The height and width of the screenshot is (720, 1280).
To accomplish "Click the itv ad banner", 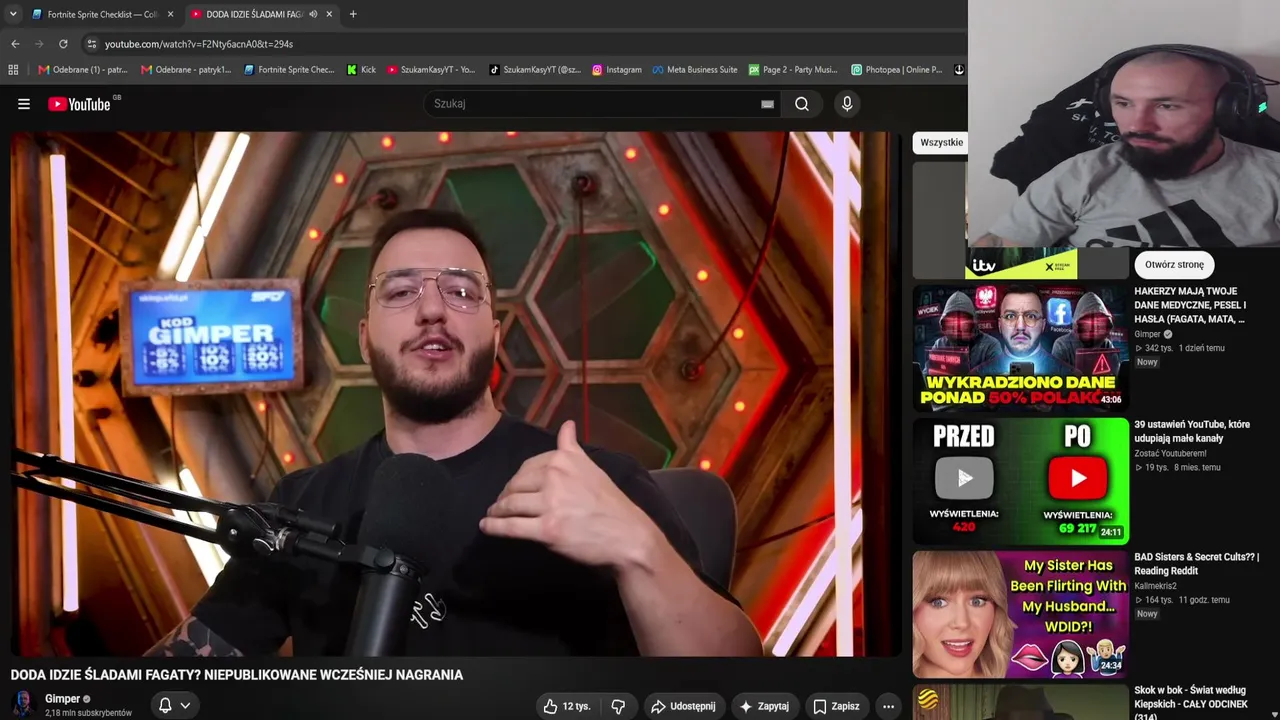I will 1020,266.
